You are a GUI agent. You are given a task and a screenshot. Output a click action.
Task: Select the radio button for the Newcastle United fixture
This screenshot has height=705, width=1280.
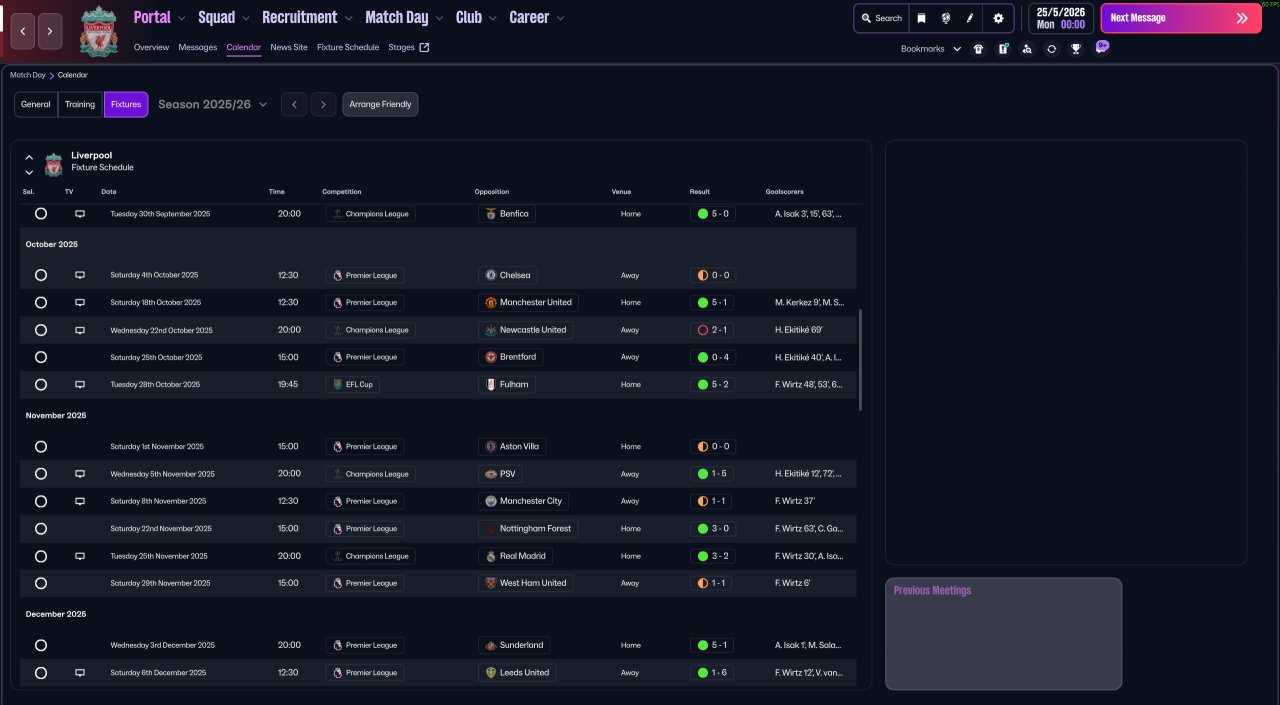click(41, 330)
